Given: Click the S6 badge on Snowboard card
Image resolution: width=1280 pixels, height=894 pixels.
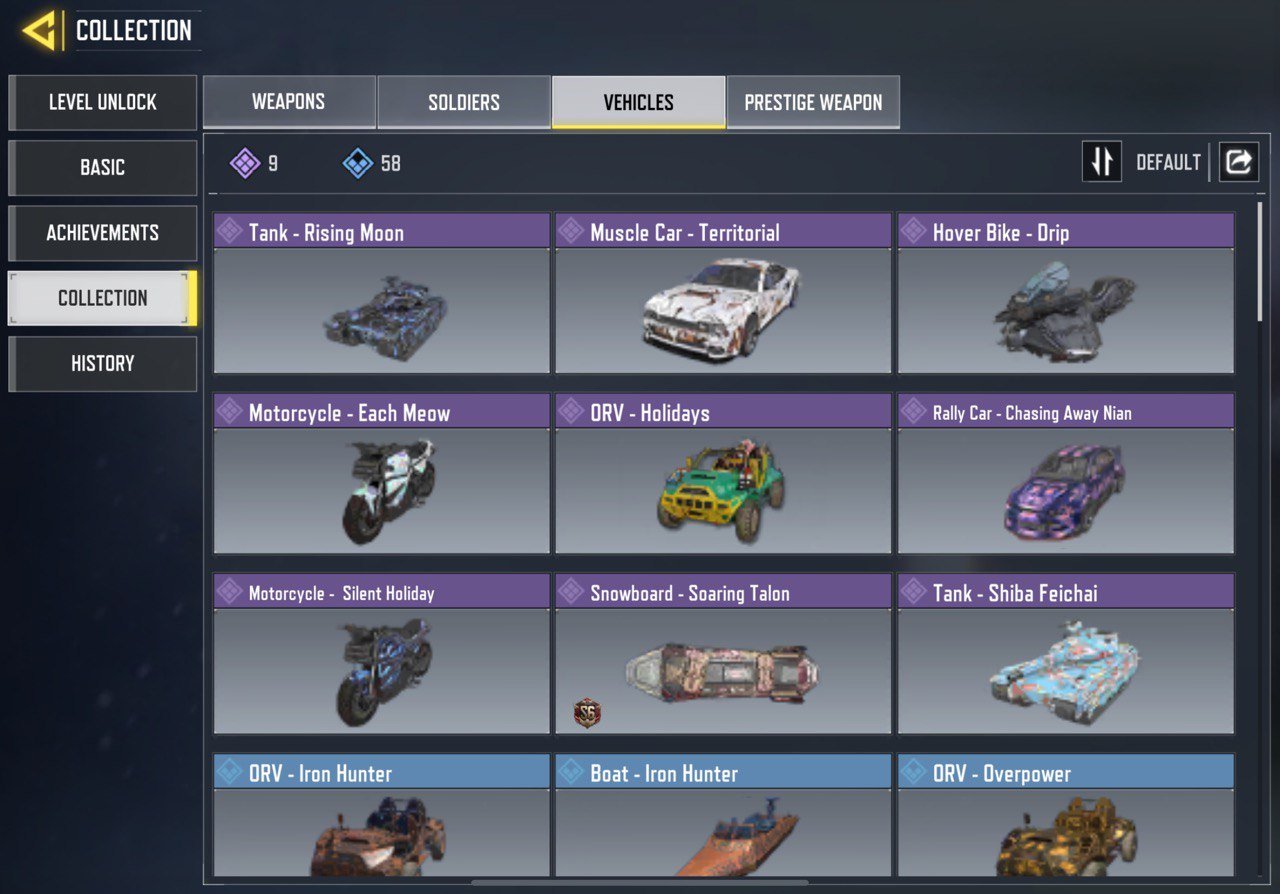Looking at the screenshot, I should pyautogui.click(x=587, y=712).
